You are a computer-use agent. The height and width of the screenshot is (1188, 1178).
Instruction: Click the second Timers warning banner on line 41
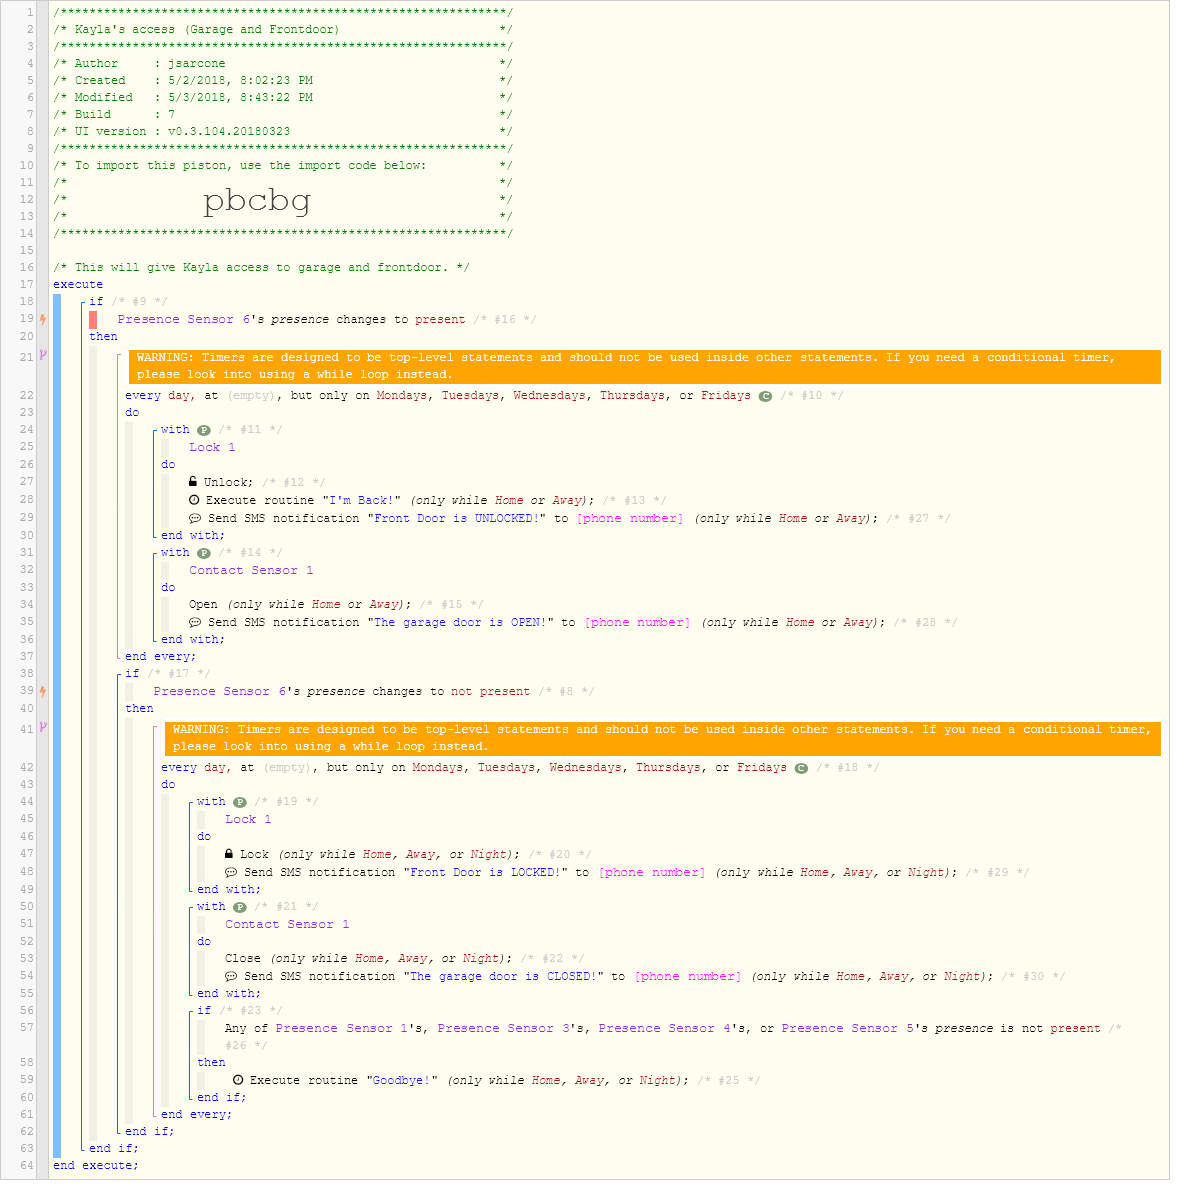[663, 739]
